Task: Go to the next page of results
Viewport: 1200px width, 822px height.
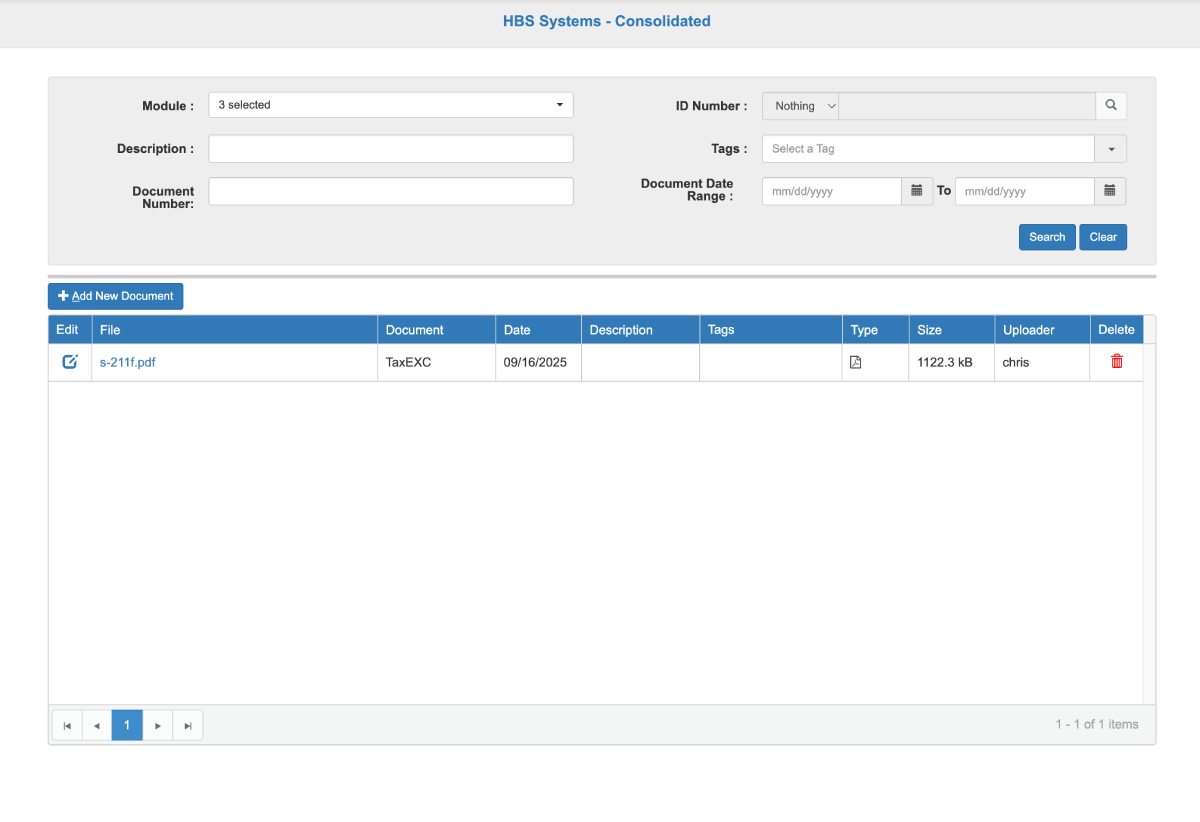Action: point(158,725)
